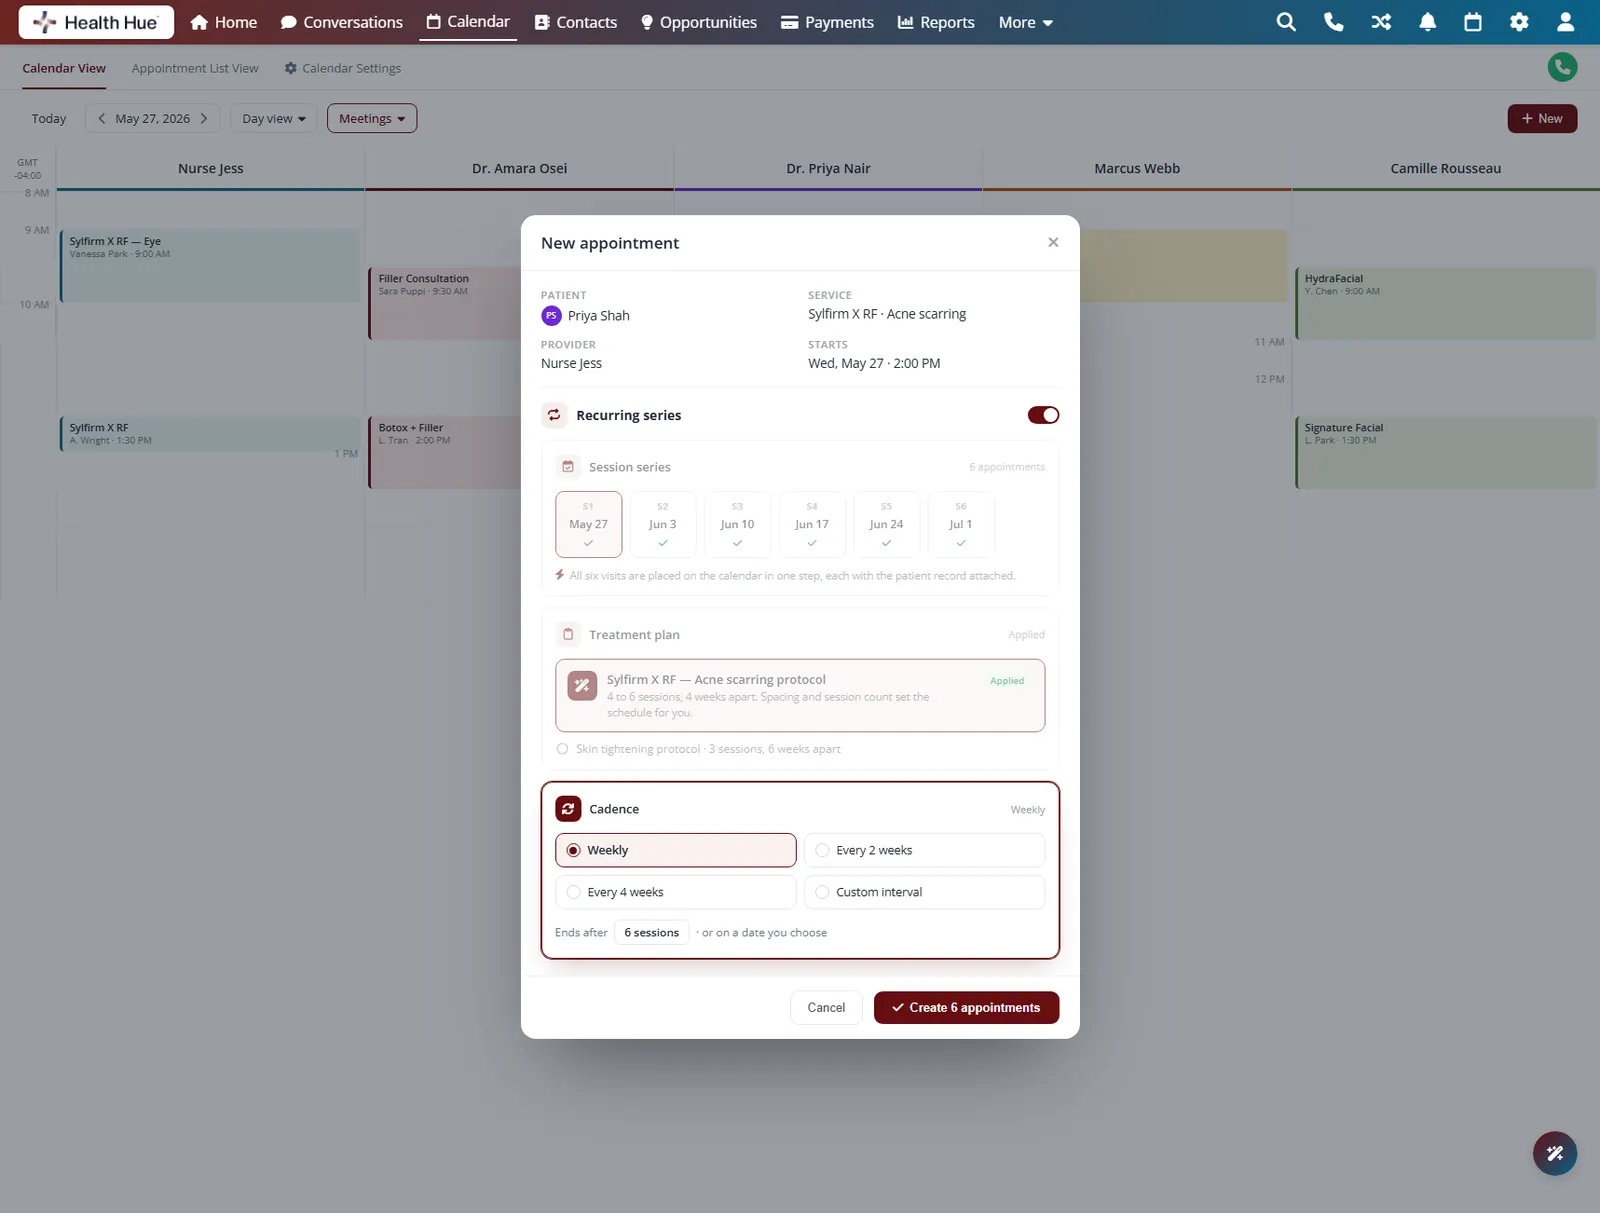The height and width of the screenshot is (1213, 1600).
Task: Click the New appointment button
Action: [x=1542, y=118]
